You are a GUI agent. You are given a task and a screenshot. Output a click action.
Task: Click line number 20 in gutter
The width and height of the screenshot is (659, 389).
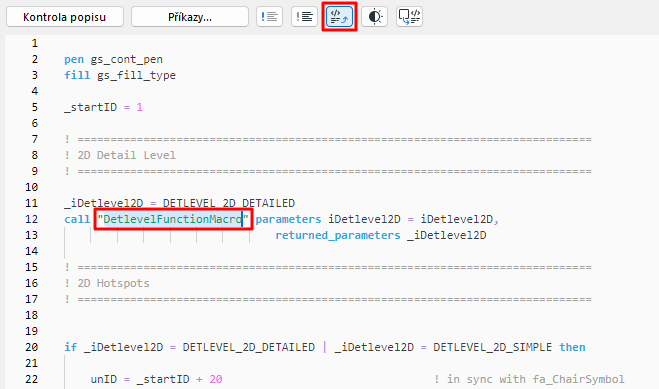[x=31, y=347]
